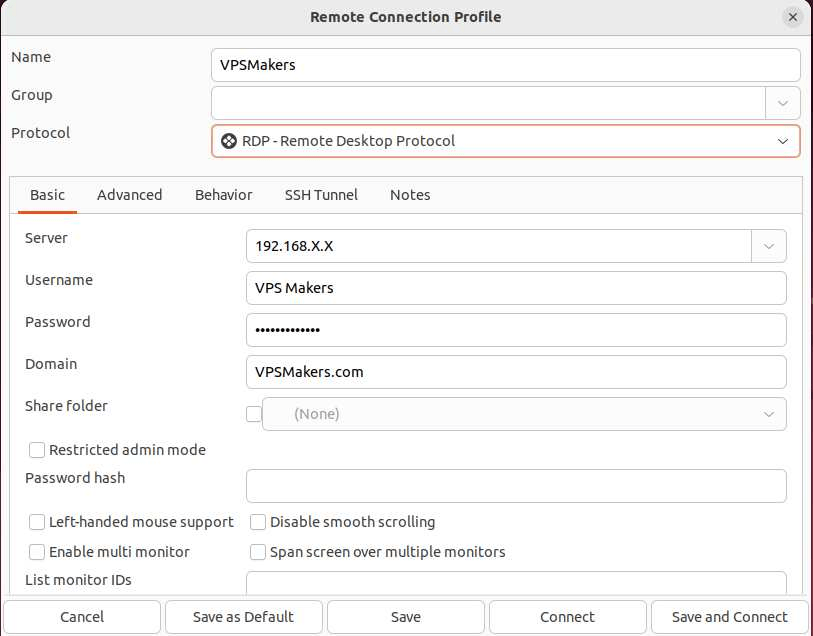Switch to the Advanced tab
813x636 pixels.
click(130, 195)
